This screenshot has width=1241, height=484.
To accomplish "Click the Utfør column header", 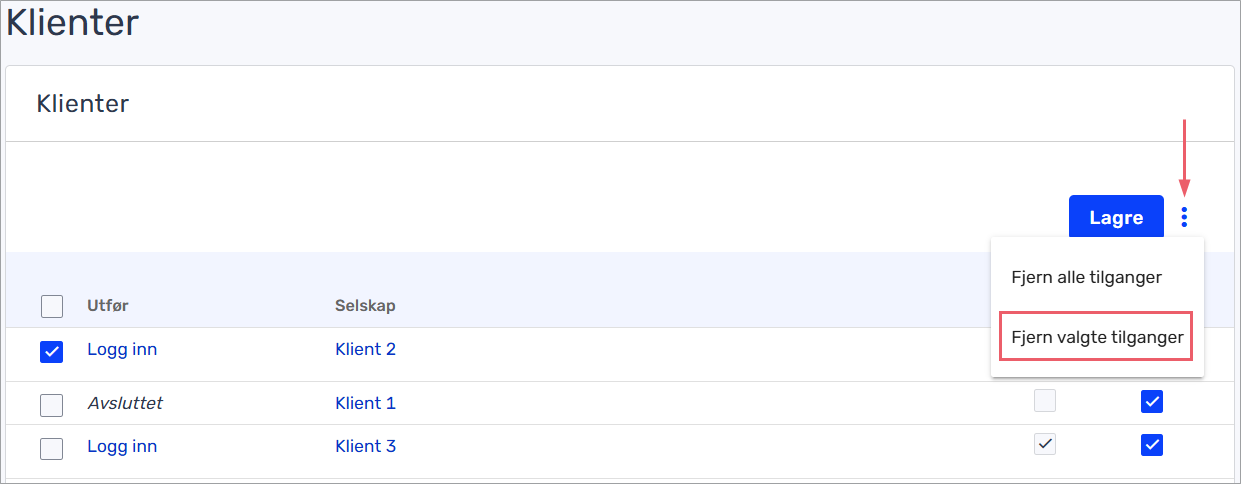I will pyautogui.click(x=108, y=305).
